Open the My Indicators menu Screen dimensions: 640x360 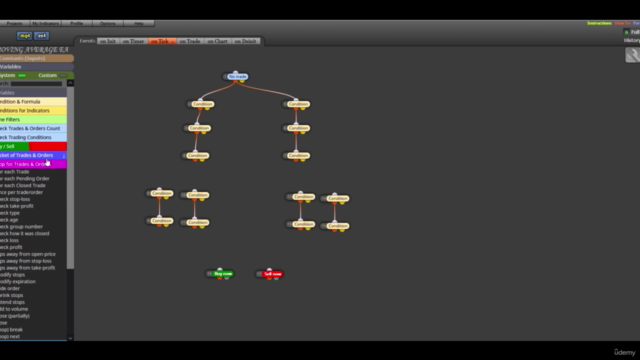pyautogui.click(x=45, y=24)
